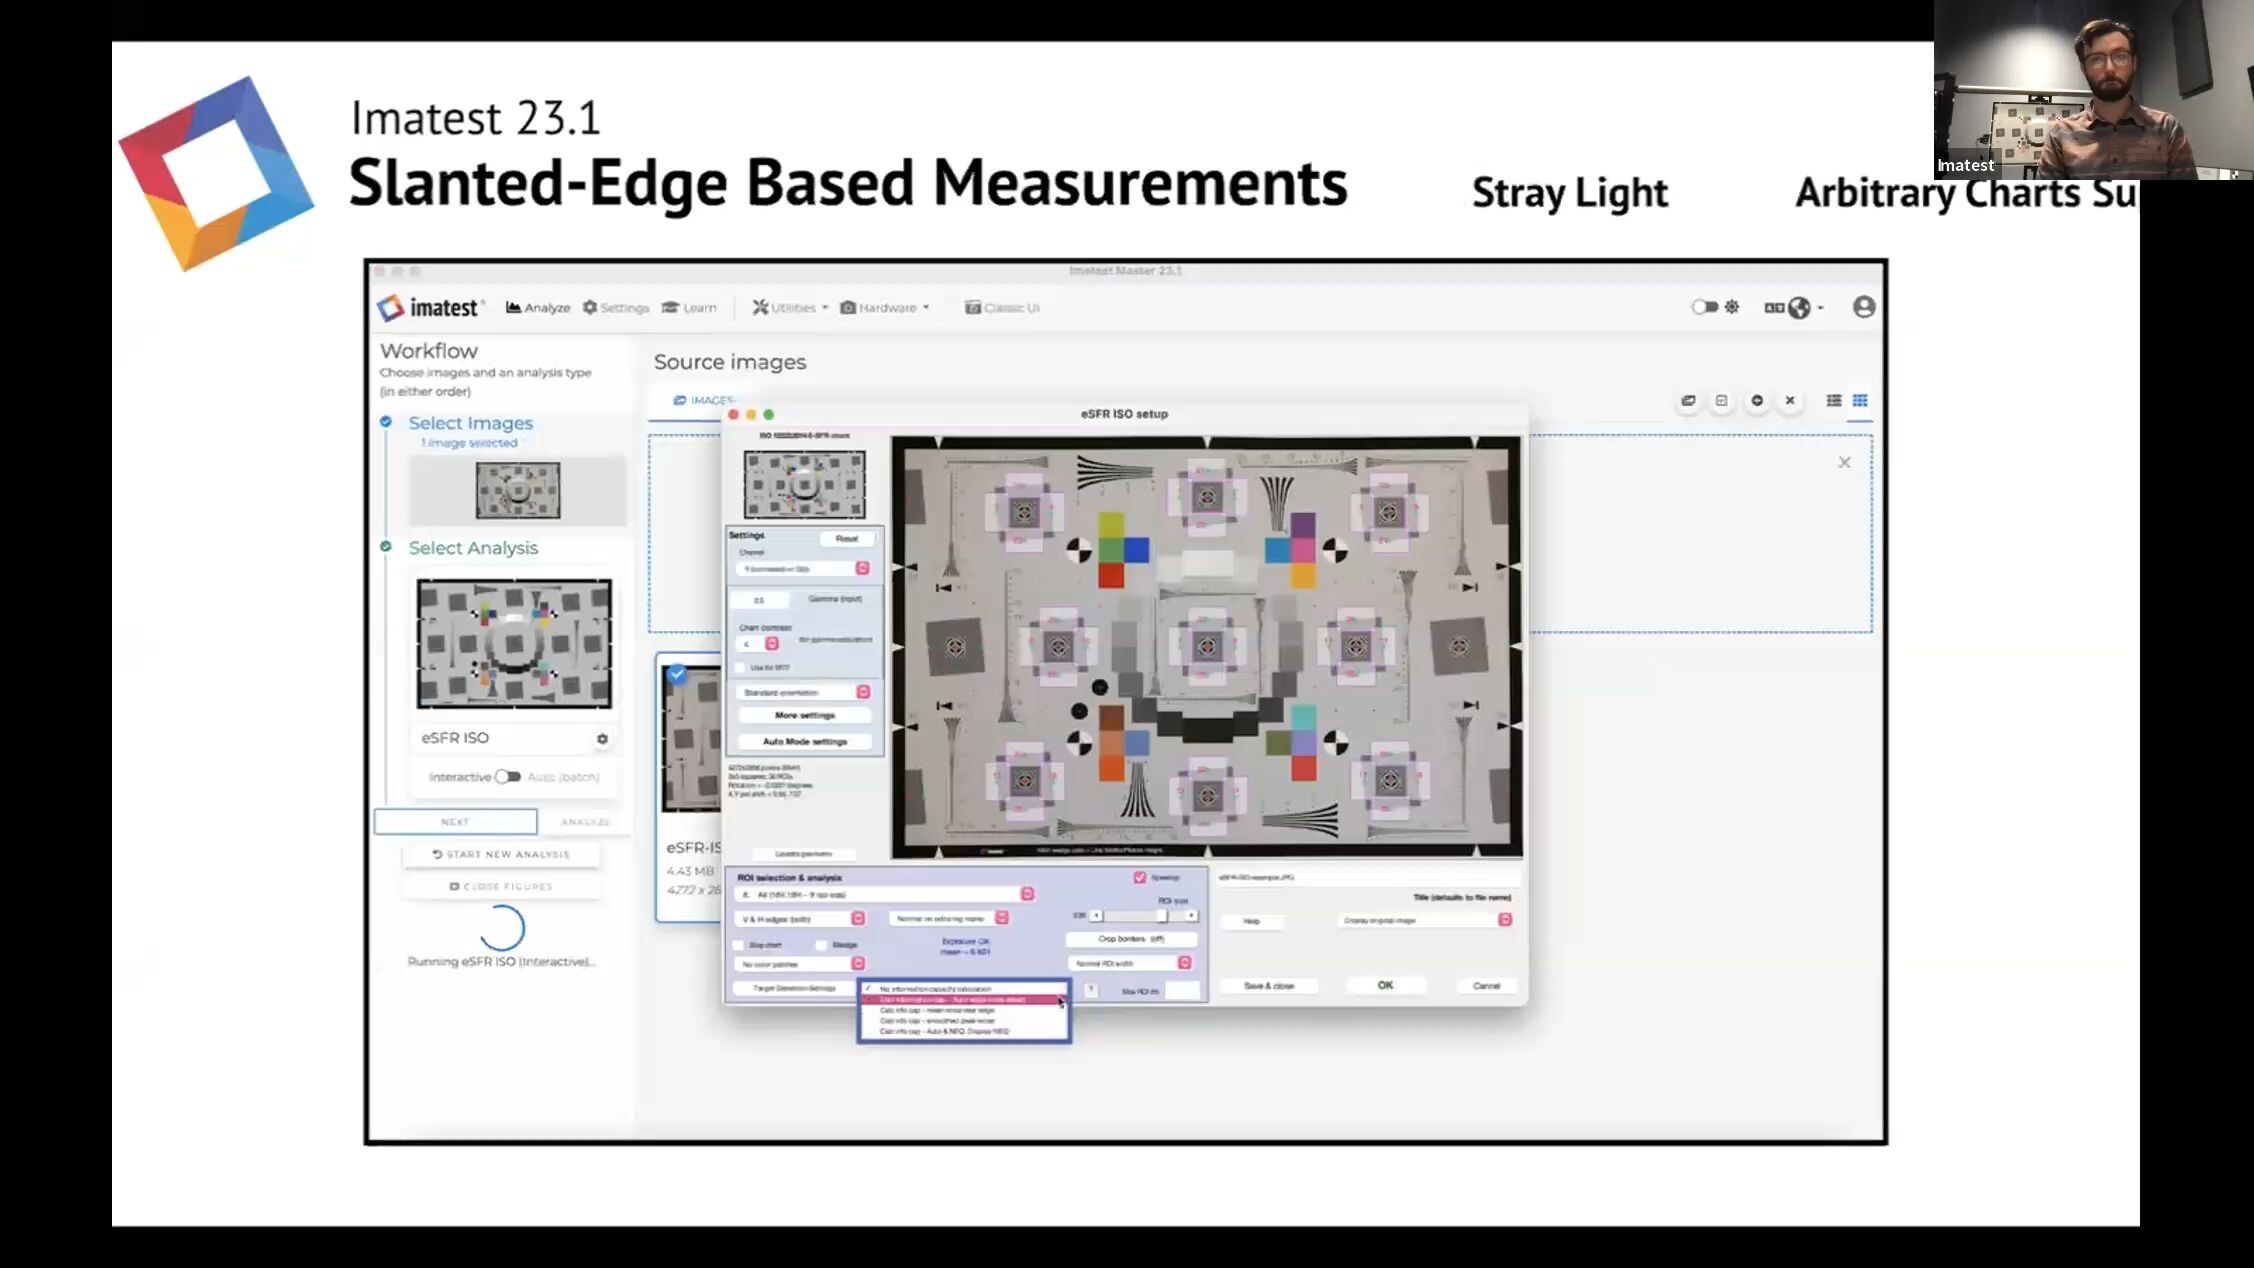The width and height of the screenshot is (2254, 1268).
Task: Open the ROI selection dropdown at top of ROI panel
Action: [885, 894]
